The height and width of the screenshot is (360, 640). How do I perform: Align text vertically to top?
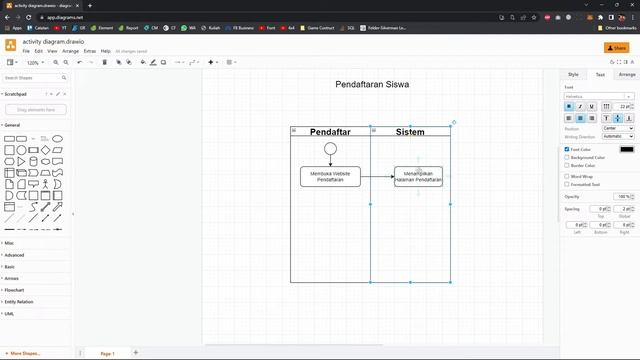coord(607,118)
